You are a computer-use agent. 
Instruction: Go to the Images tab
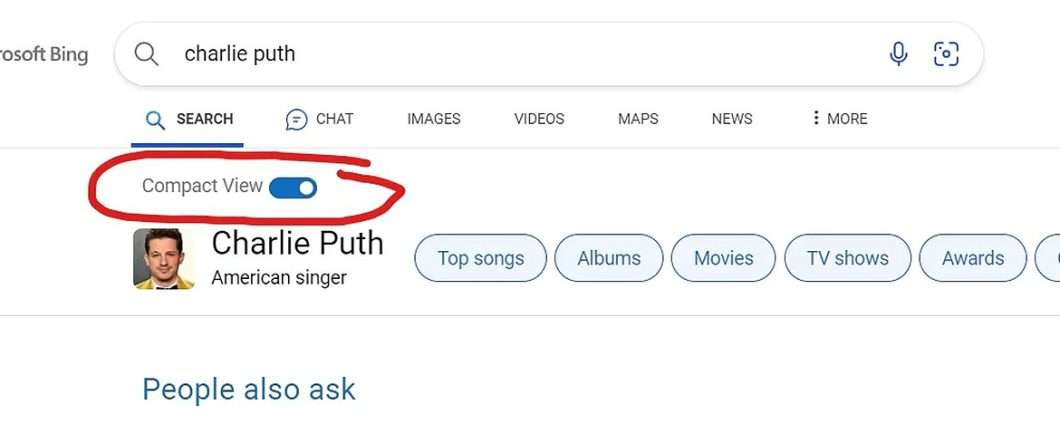point(434,119)
